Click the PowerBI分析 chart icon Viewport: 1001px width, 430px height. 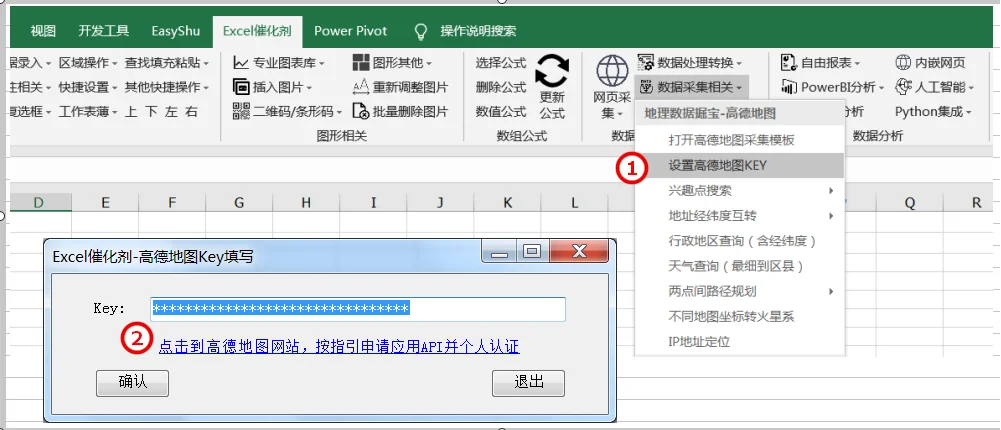coord(789,87)
